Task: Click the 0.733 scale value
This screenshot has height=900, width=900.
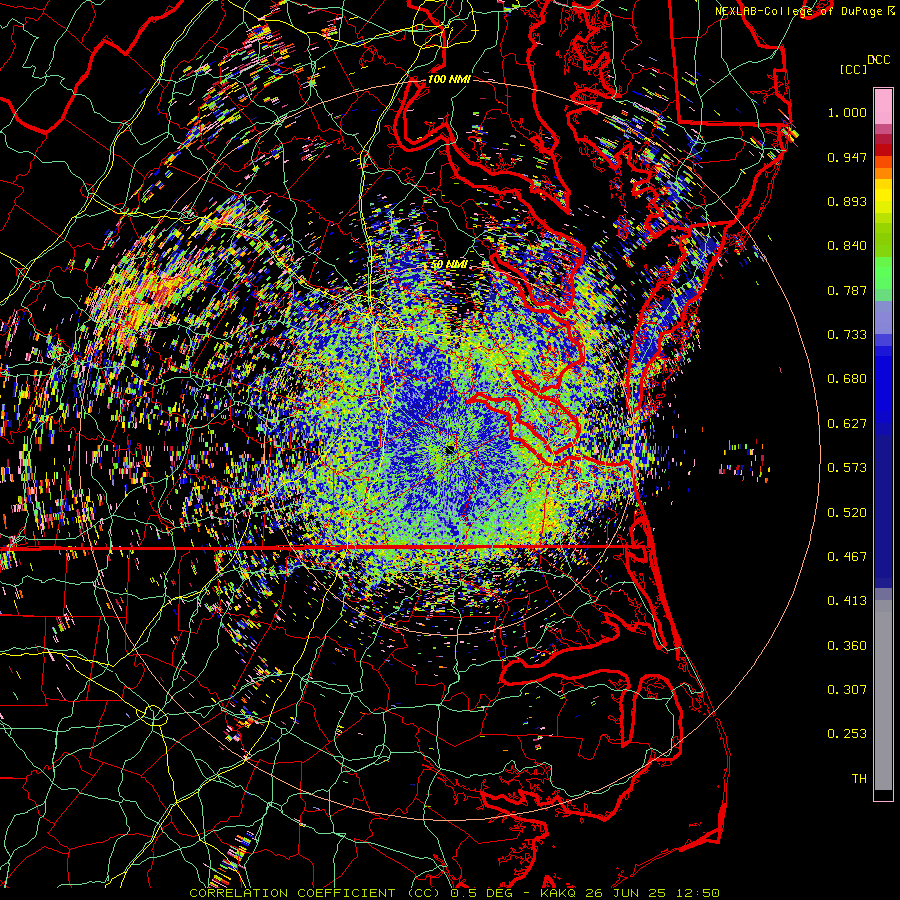Action: click(x=847, y=335)
